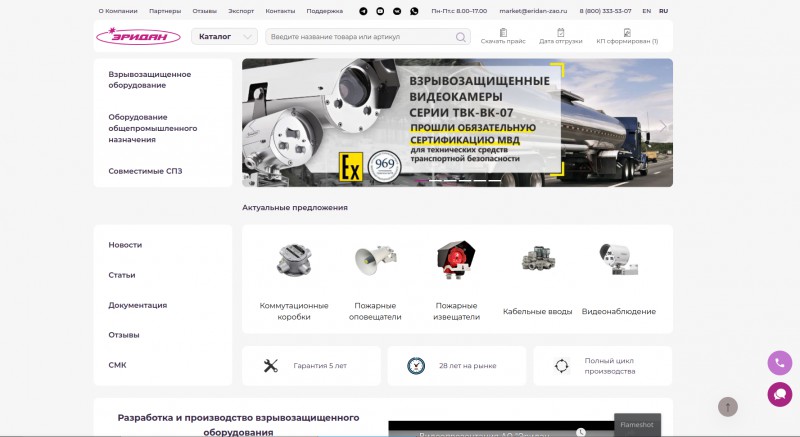Open Оборудование общепромышленного назначения category
This screenshot has height=437, width=800.
pyautogui.click(x=153, y=128)
